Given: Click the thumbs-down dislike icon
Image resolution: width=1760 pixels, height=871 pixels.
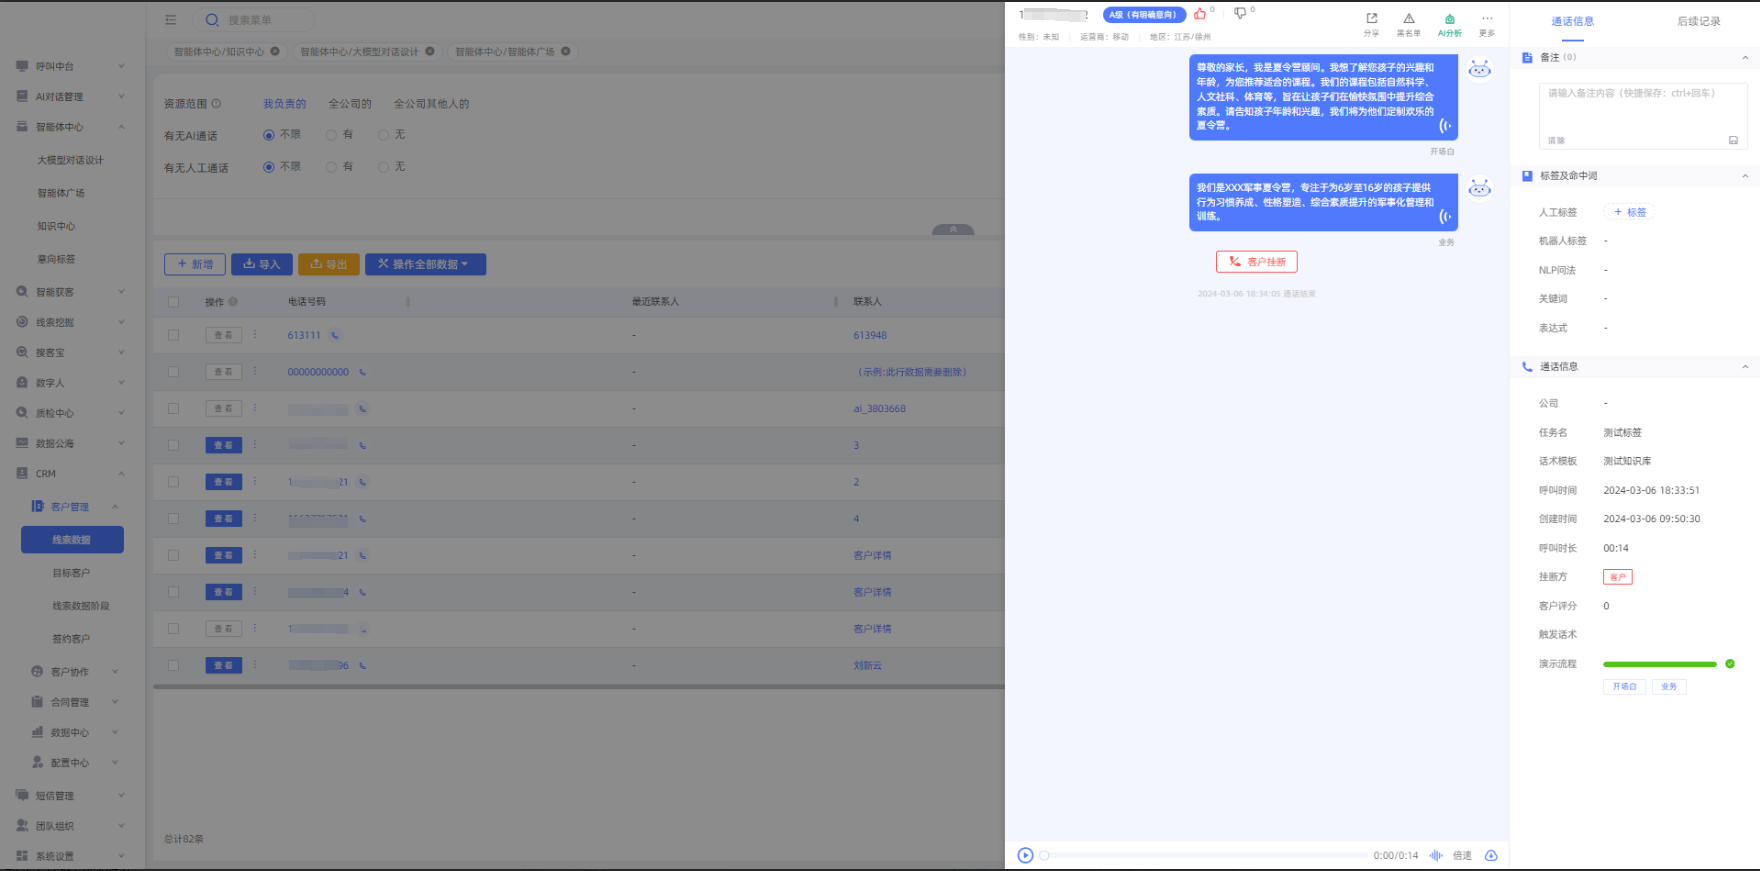Looking at the screenshot, I should pos(1240,14).
